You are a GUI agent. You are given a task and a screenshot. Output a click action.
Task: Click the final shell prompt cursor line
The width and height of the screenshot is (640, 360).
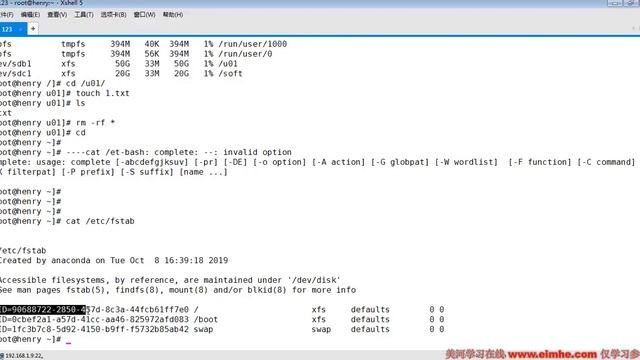(36, 339)
